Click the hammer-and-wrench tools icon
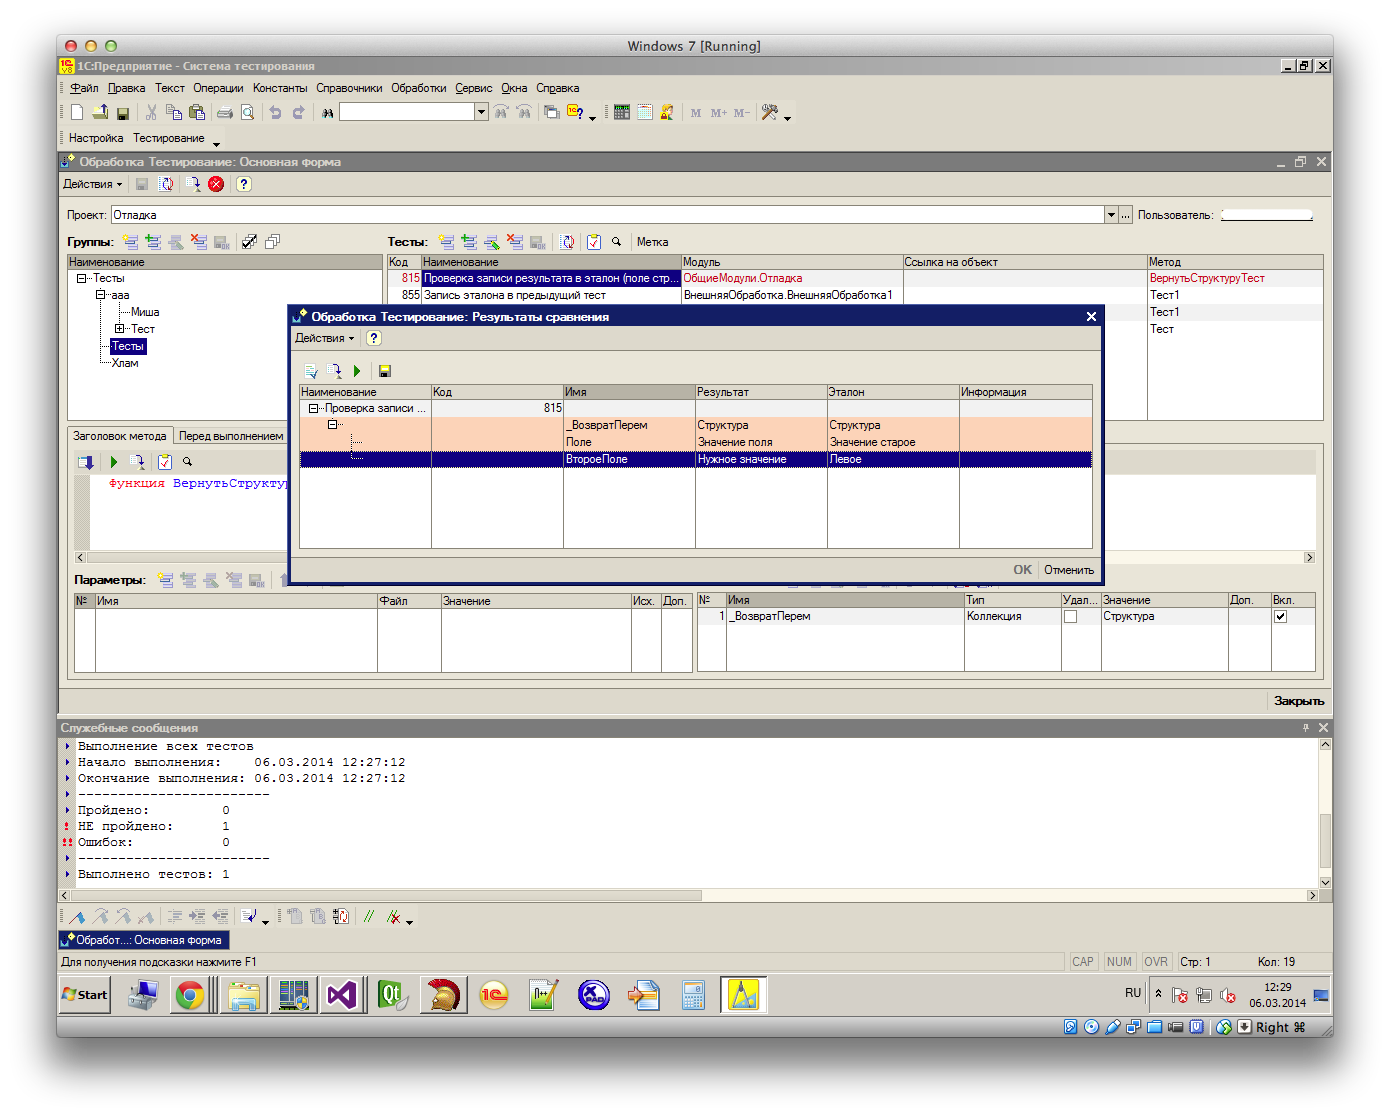Image resolution: width=1390 pixels, height=1116 pixels. point(769,113)
